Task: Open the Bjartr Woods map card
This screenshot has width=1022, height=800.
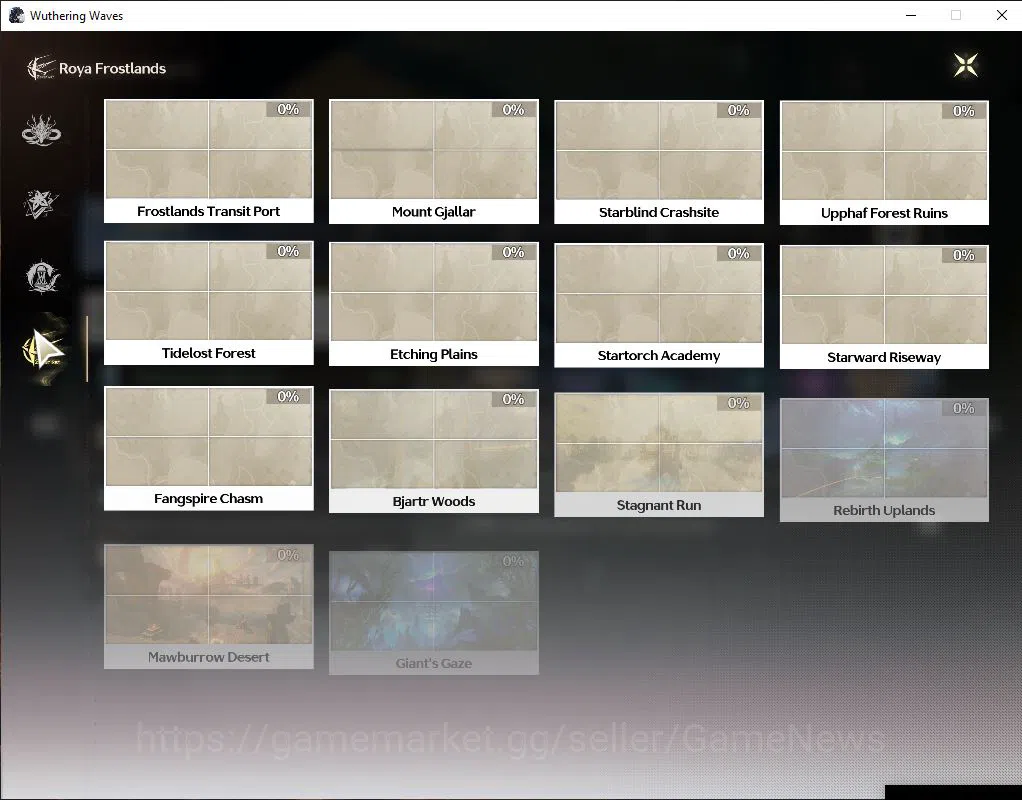Action: (433, 451)
